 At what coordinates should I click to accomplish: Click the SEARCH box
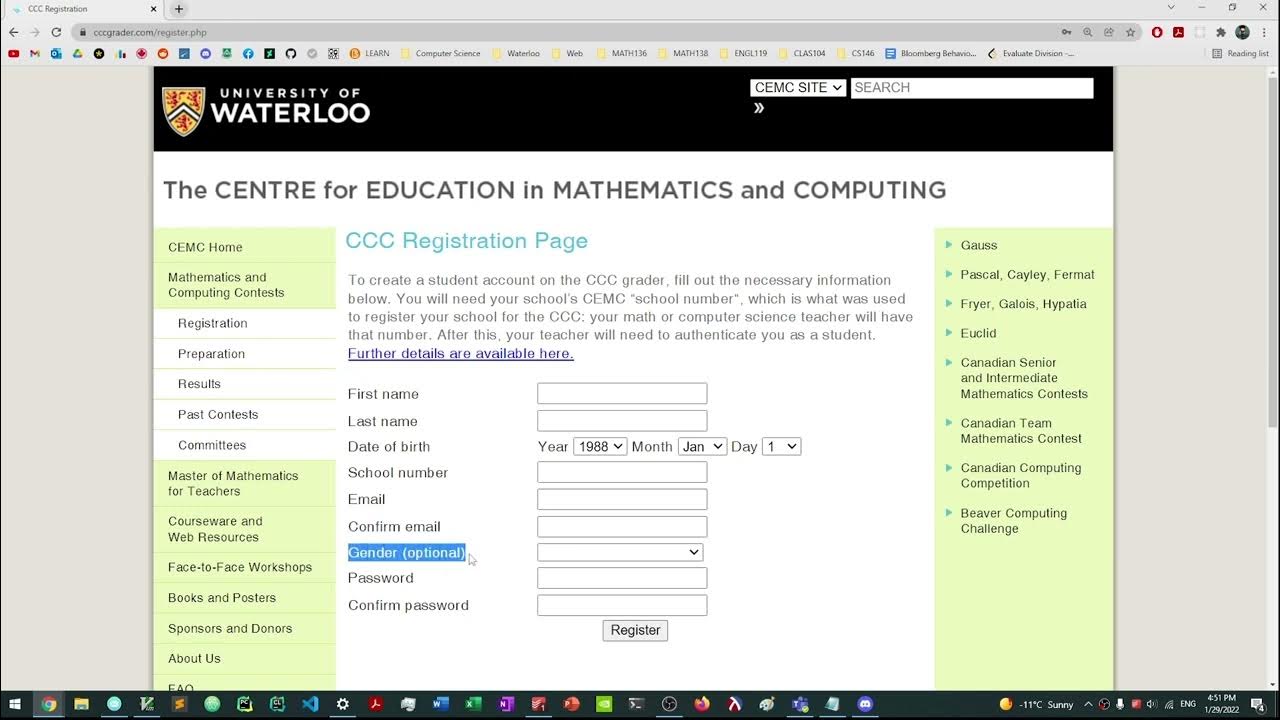coord(972,88)
